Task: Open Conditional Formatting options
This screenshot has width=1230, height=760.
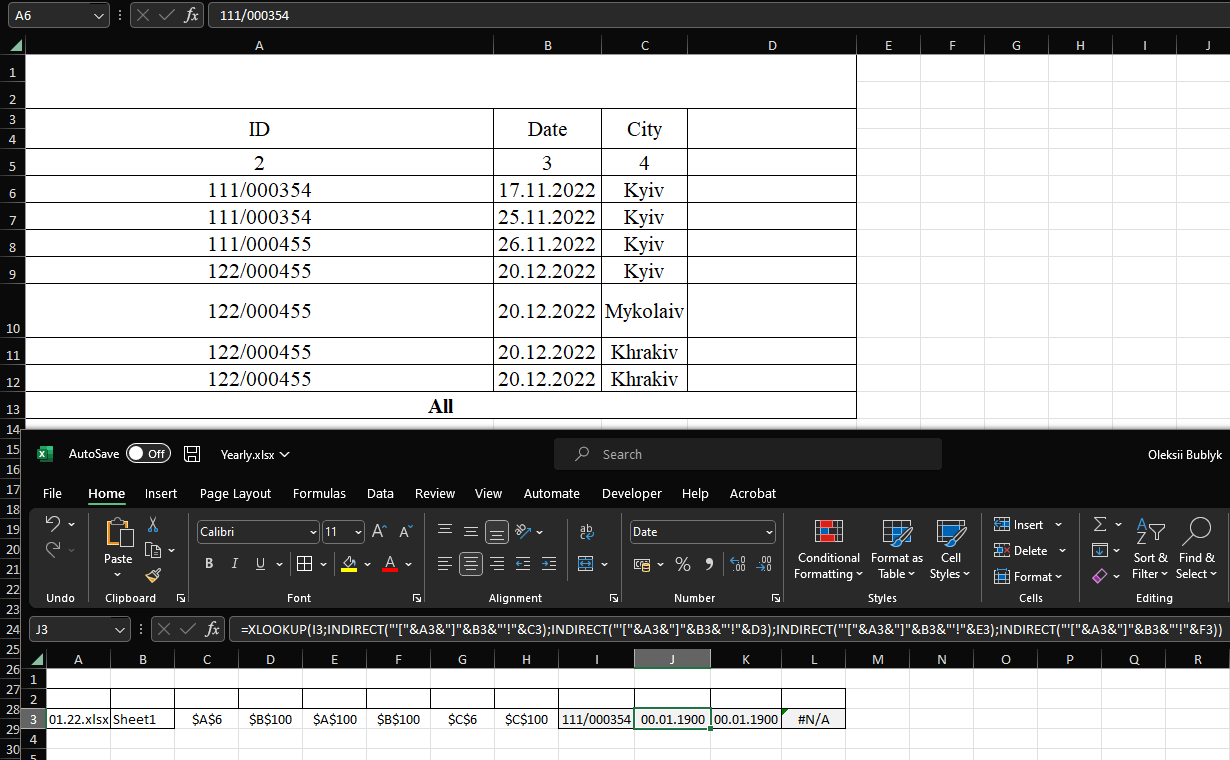Action: coord(828,550)
